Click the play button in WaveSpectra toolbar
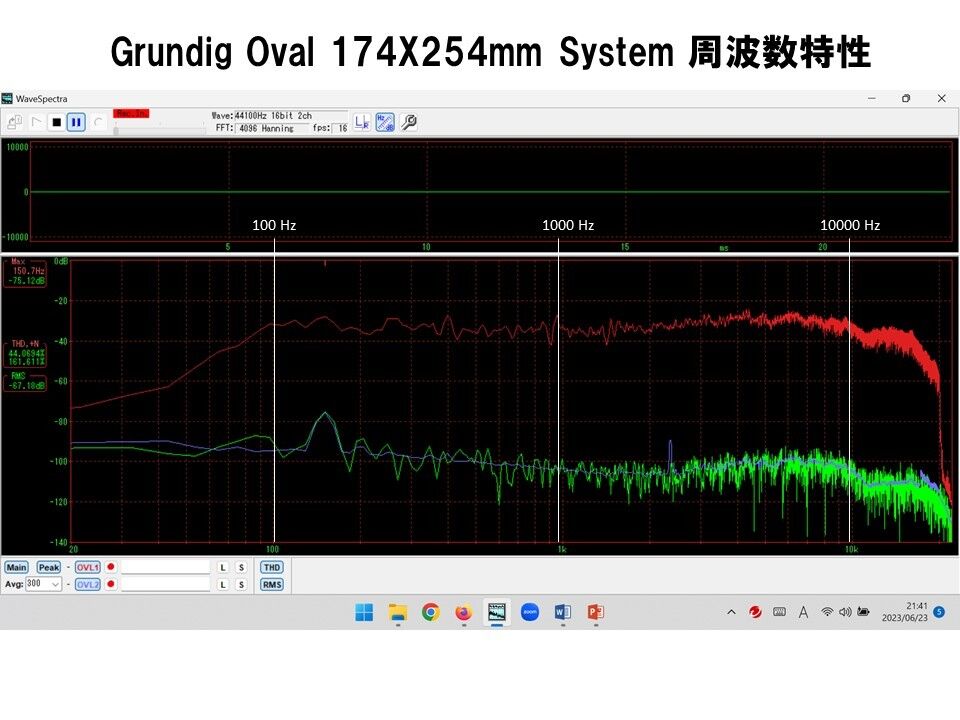 (36, 122)
